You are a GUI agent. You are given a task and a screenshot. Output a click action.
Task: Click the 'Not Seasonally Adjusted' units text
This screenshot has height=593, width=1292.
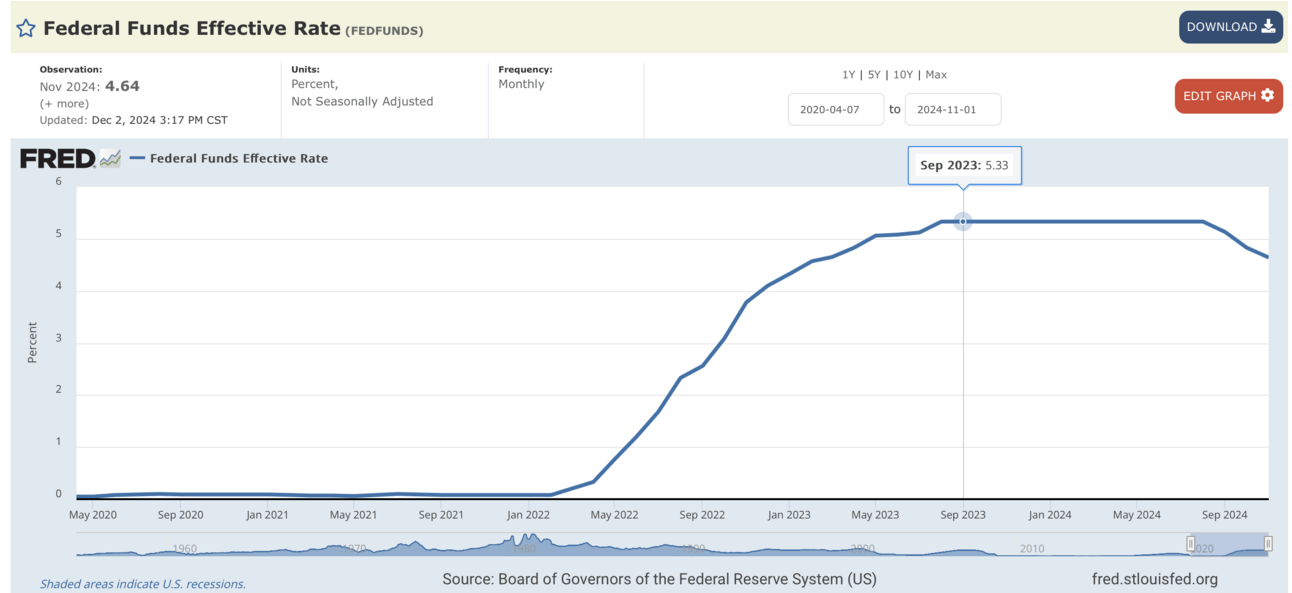(362, 102)
